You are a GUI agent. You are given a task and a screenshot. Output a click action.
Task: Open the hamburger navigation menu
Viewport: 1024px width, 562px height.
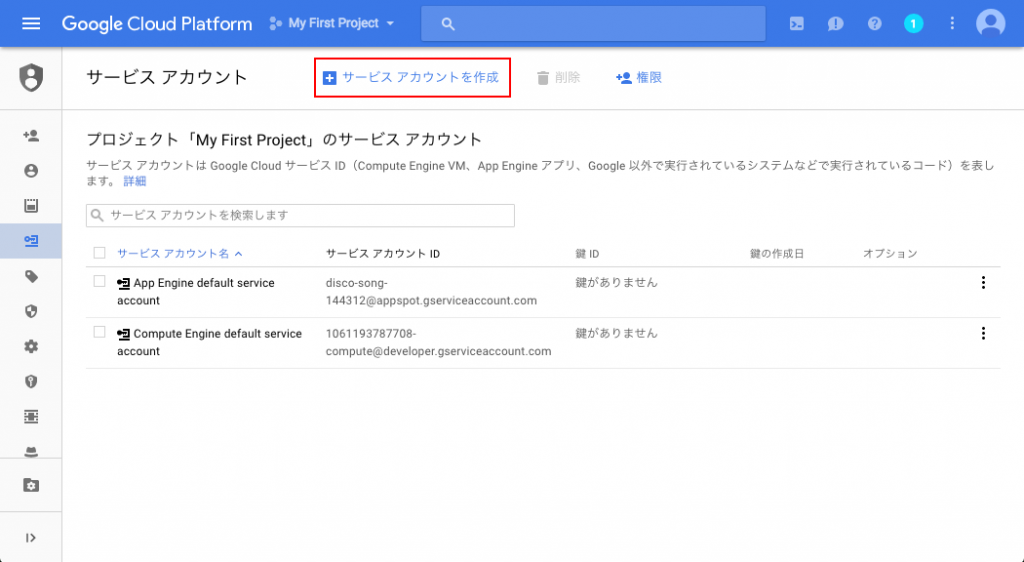coord(31,23)
